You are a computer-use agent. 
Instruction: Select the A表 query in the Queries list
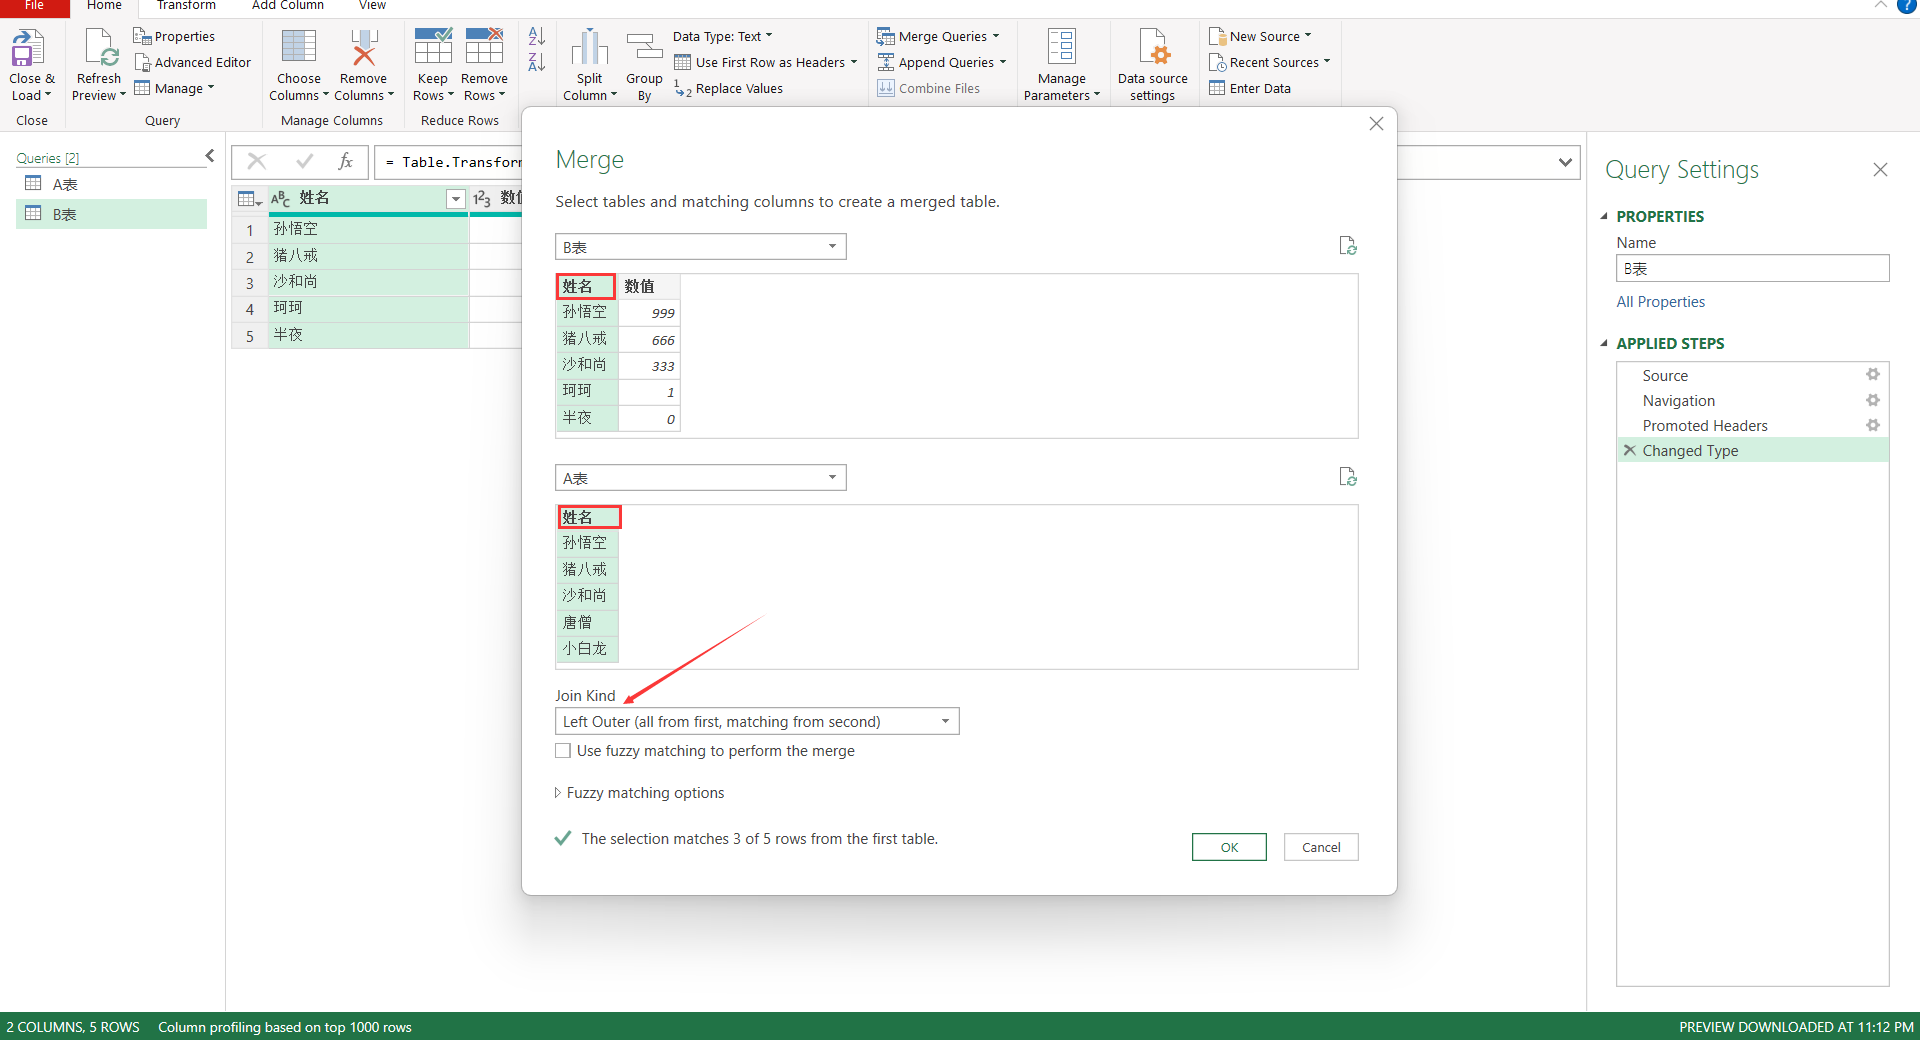click(111, 185)
